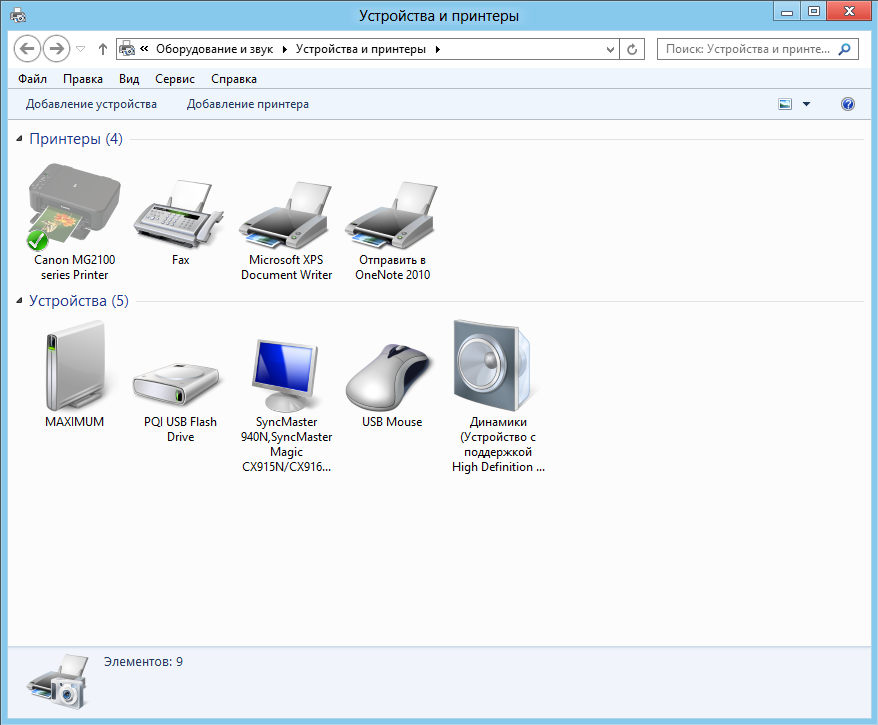Viewport: 878px width, 725px height.
Task: Go up one level with up arrow
Action: point(102,49)
